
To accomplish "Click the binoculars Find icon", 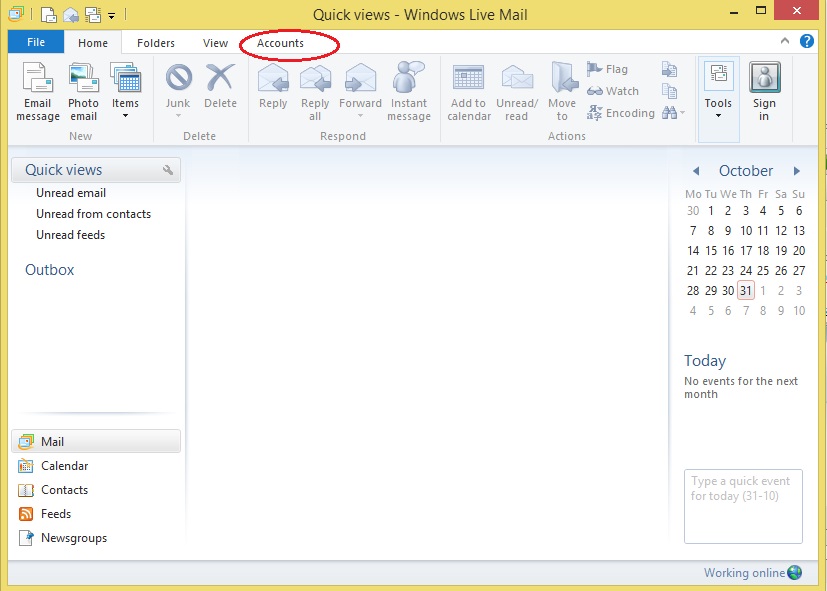I will (x=669, y=112).
